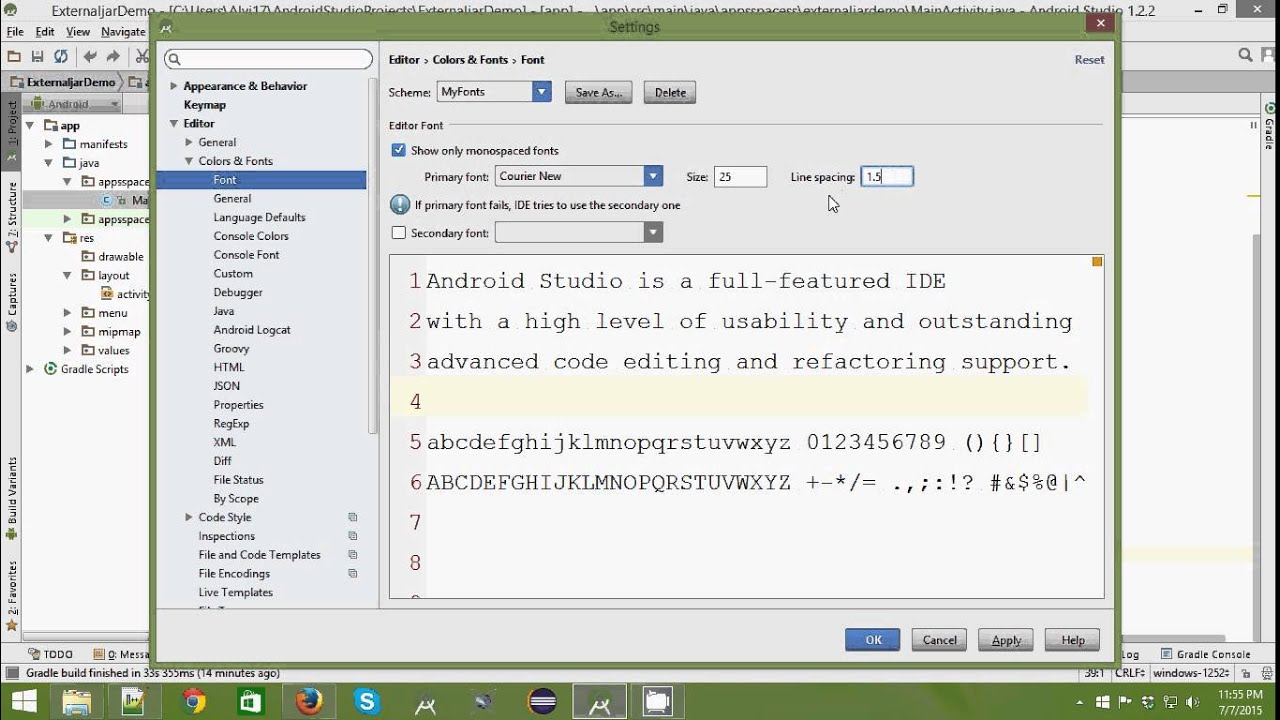Viewport: 1280px width, 720px height.
Task: Select Console Colors settings item
Action: click(x=251, y=236)
